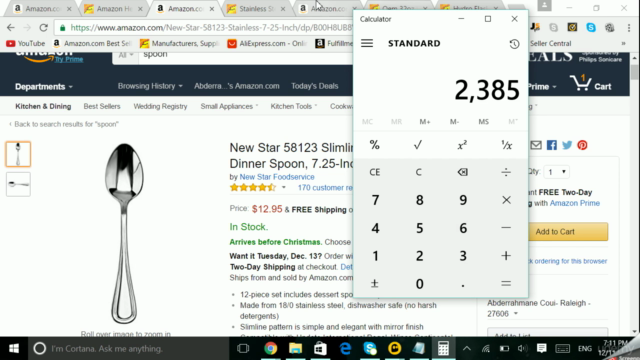Open the Amazon Cart
The height and width of the screenshot is (360, 640).
pos(591,84)
